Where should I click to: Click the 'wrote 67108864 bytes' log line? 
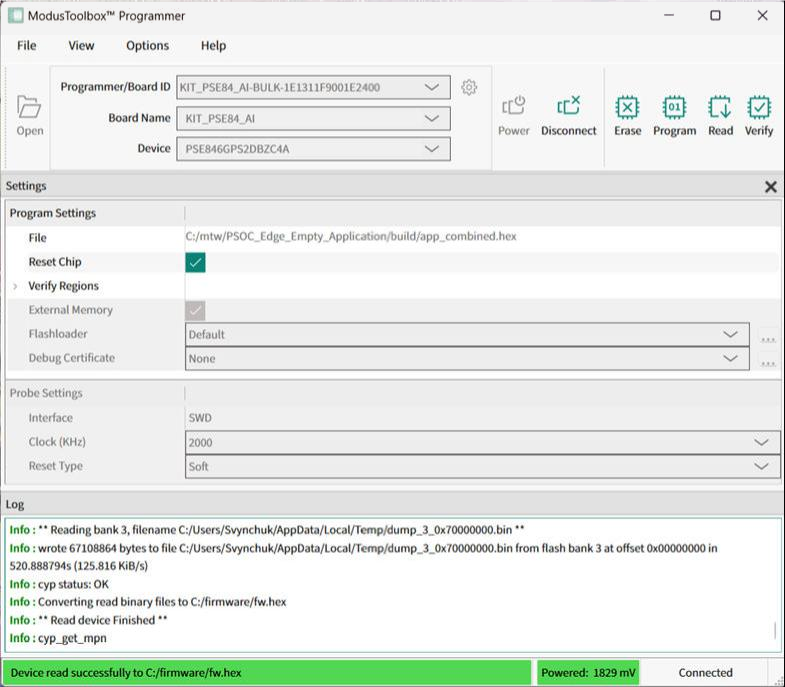(363, 557)
